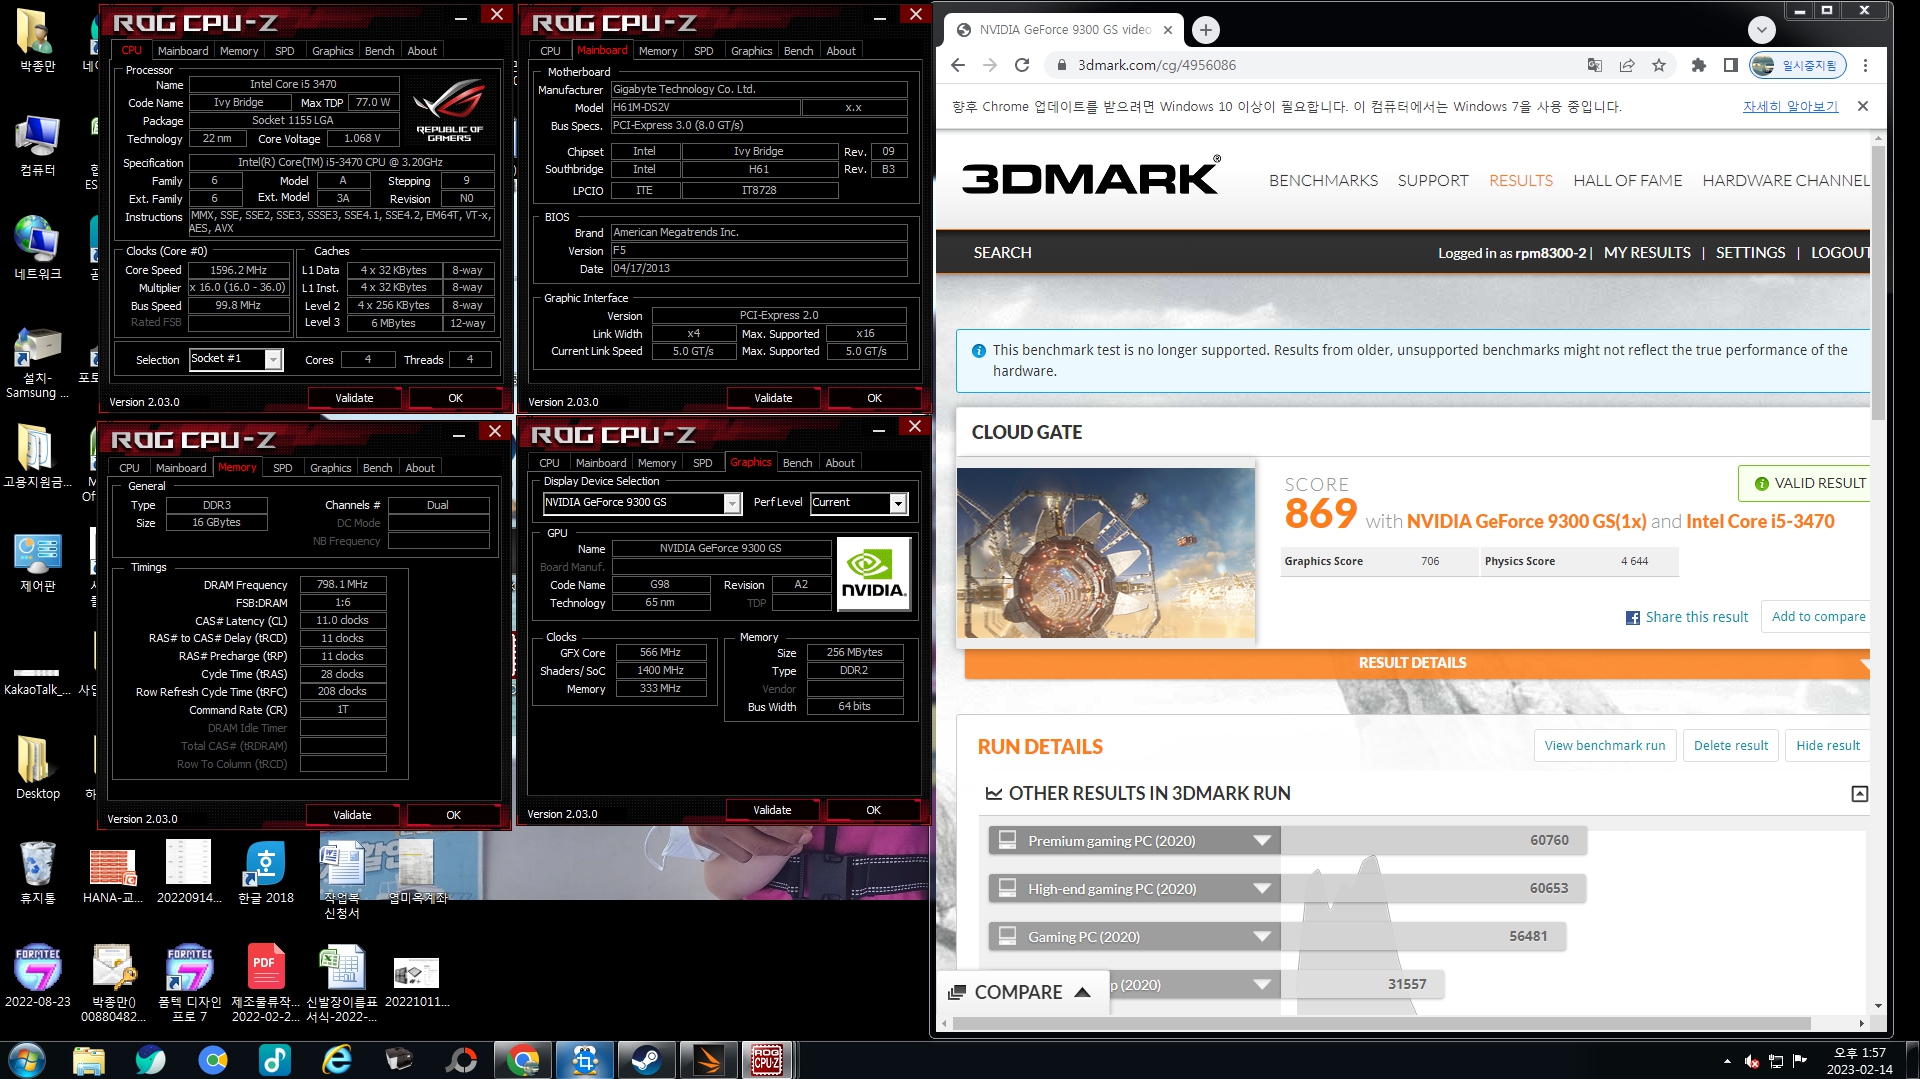This screenshot has height=1079, width=1920.
Task: Open the Perf Level Current dropdown
Action: [x=898, y=503]
